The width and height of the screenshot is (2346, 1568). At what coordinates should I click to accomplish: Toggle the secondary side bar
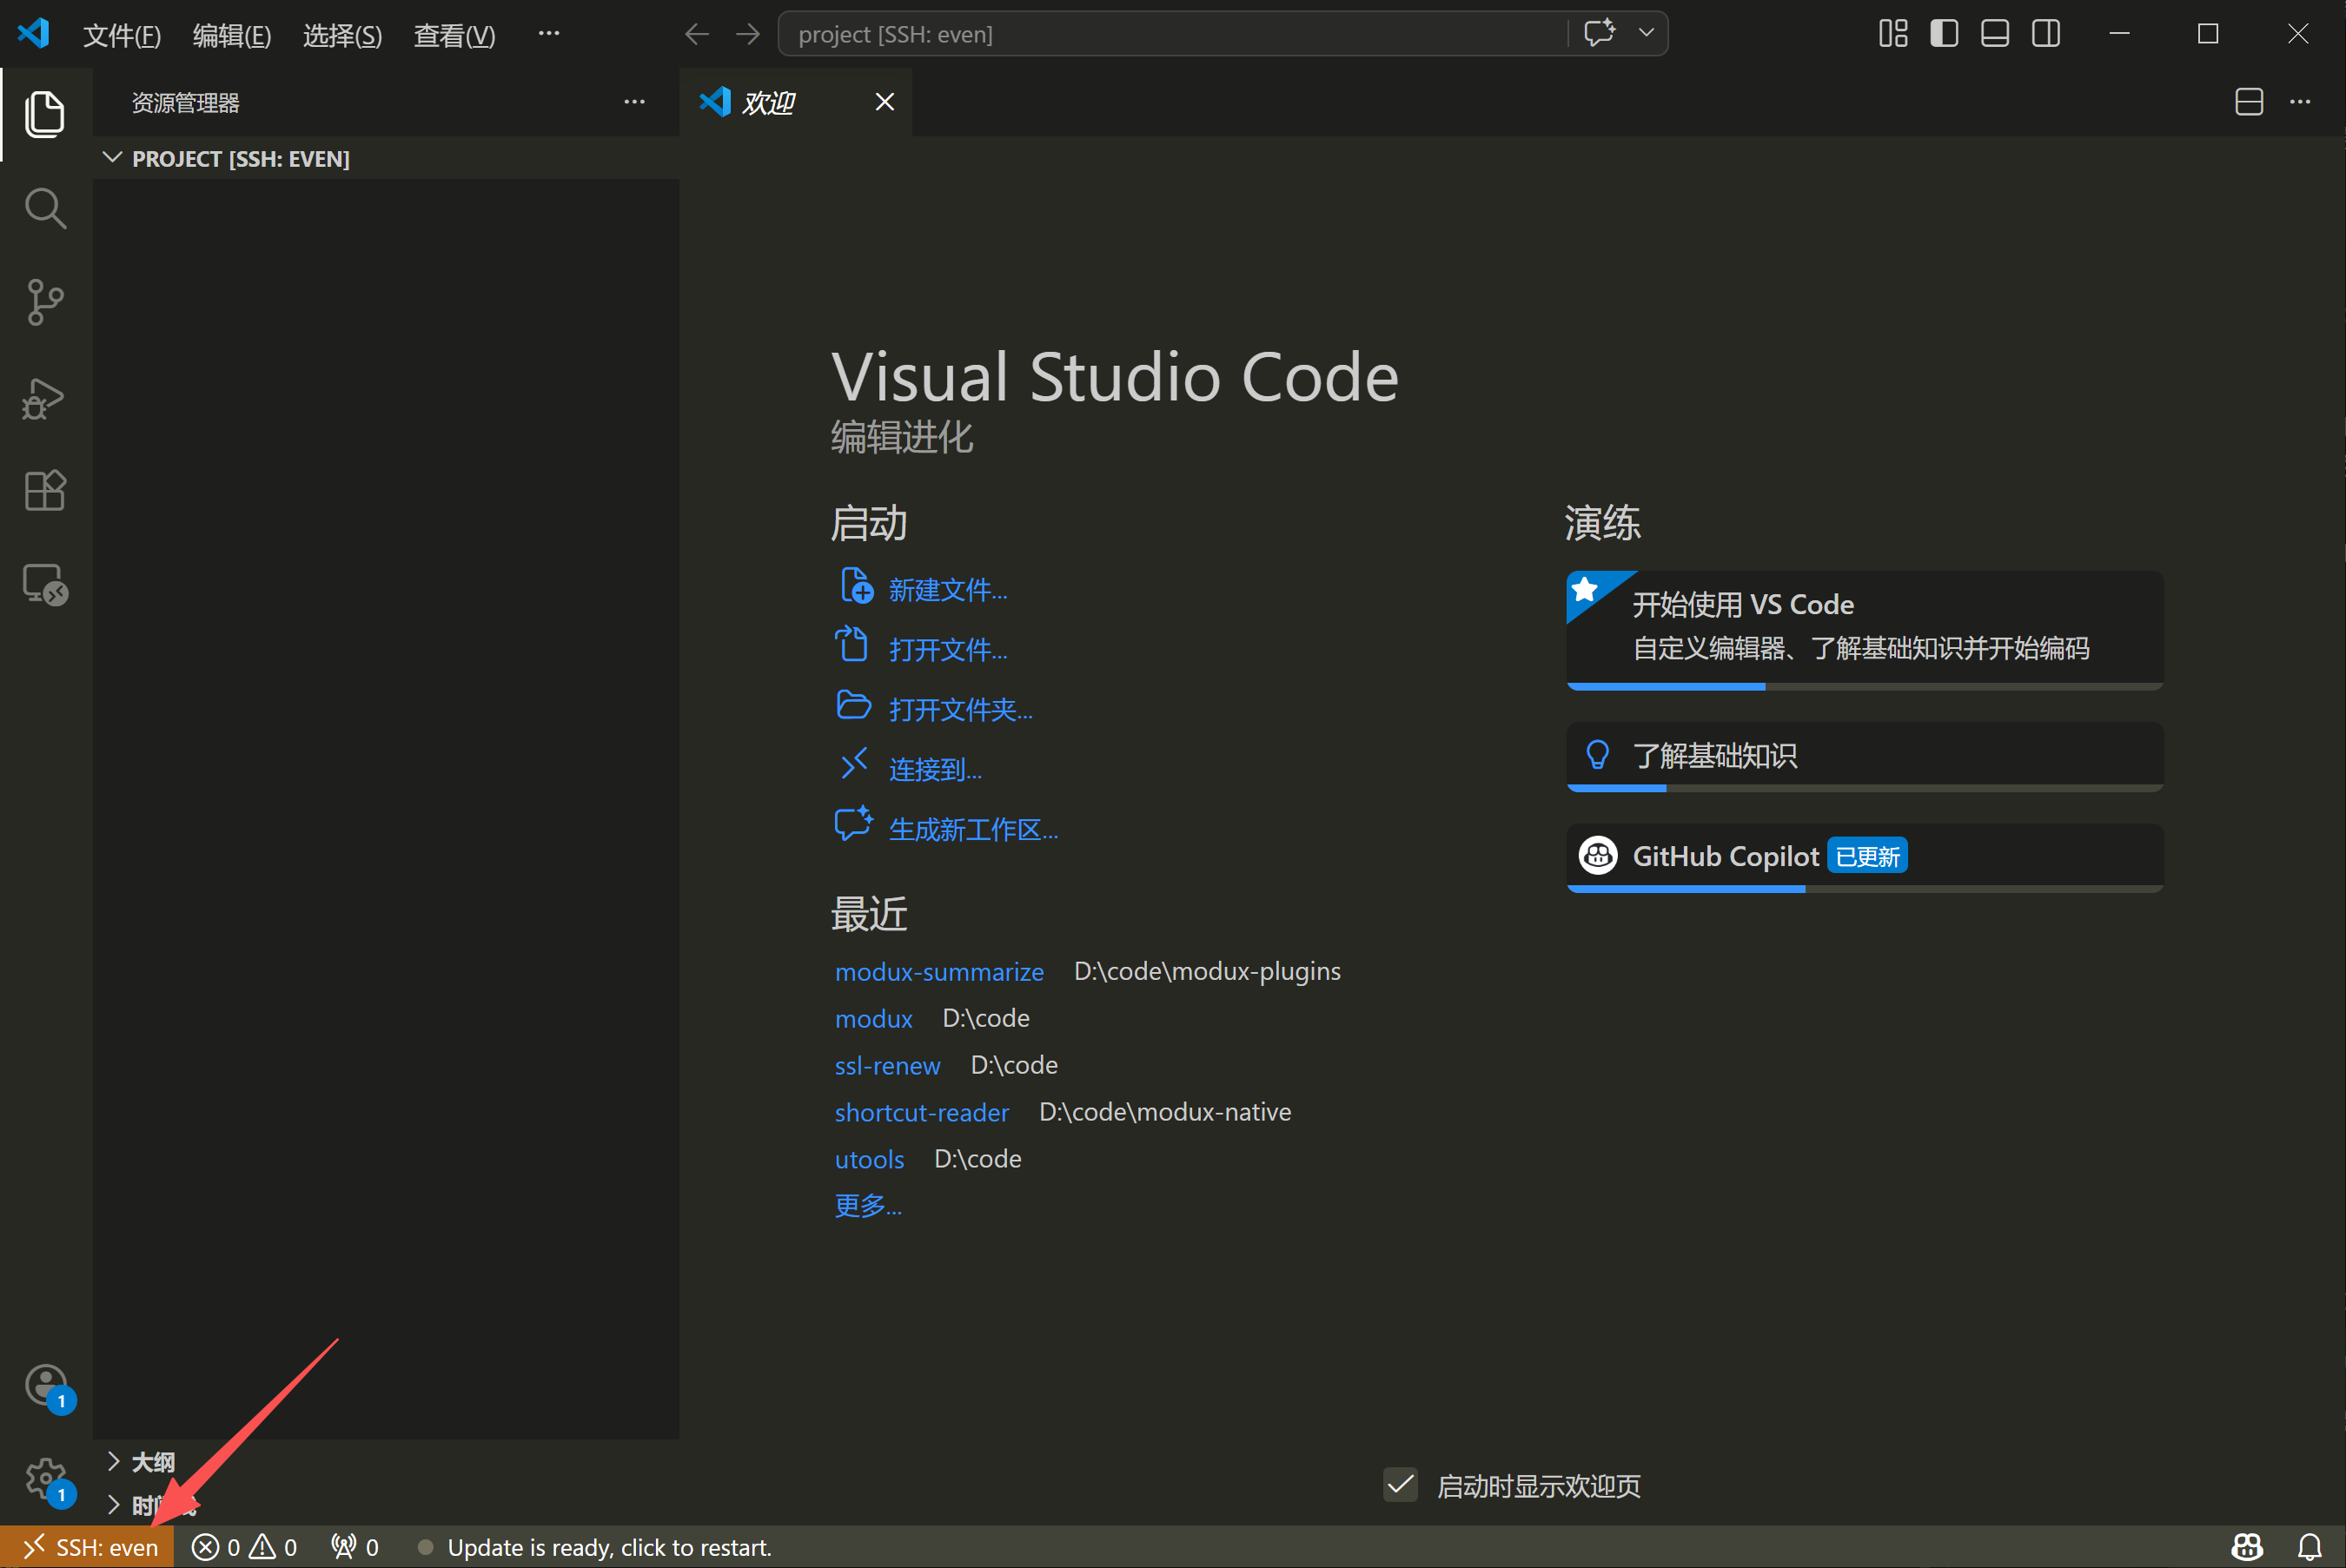[x=2046, y=34]
